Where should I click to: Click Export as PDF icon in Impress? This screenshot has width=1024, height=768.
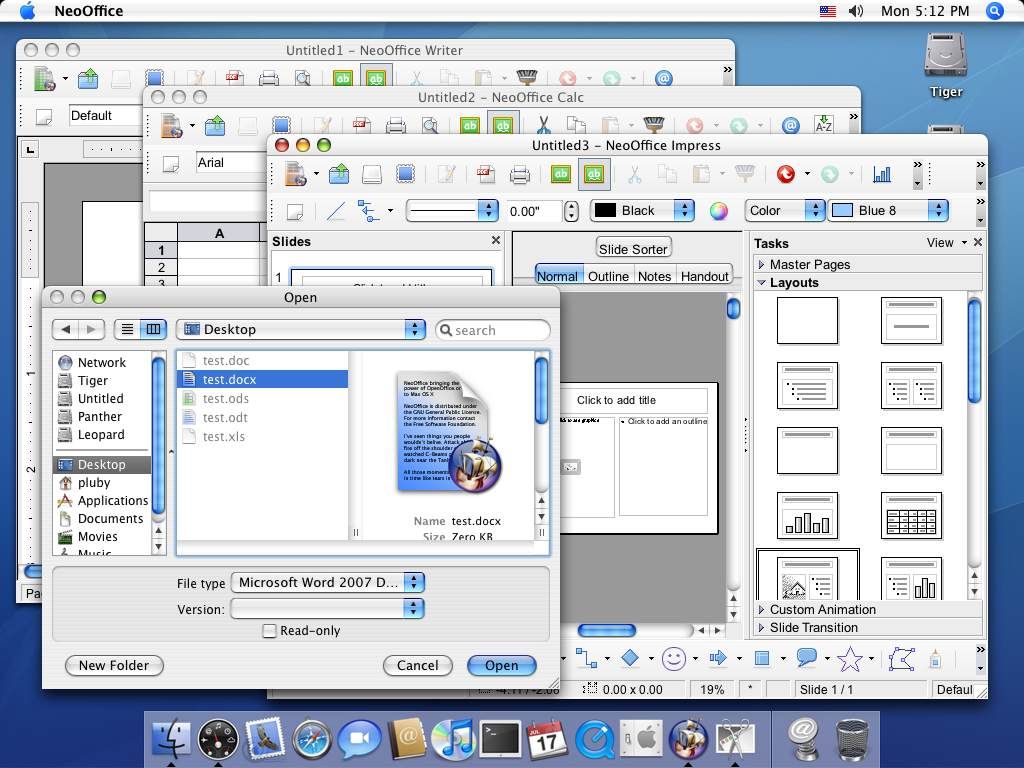[x=486, y=175]
